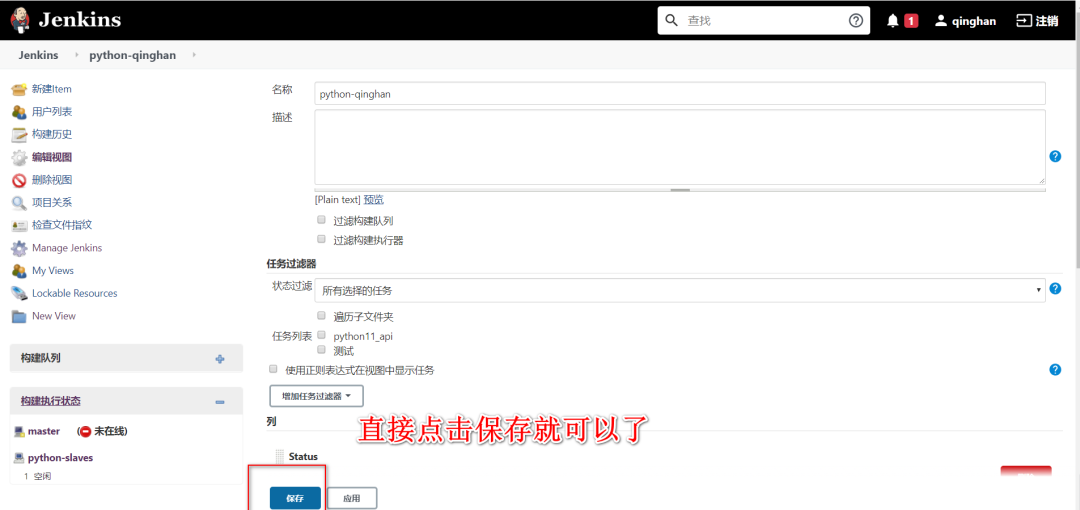Click the Status column drag handle

tap(280, 457)
